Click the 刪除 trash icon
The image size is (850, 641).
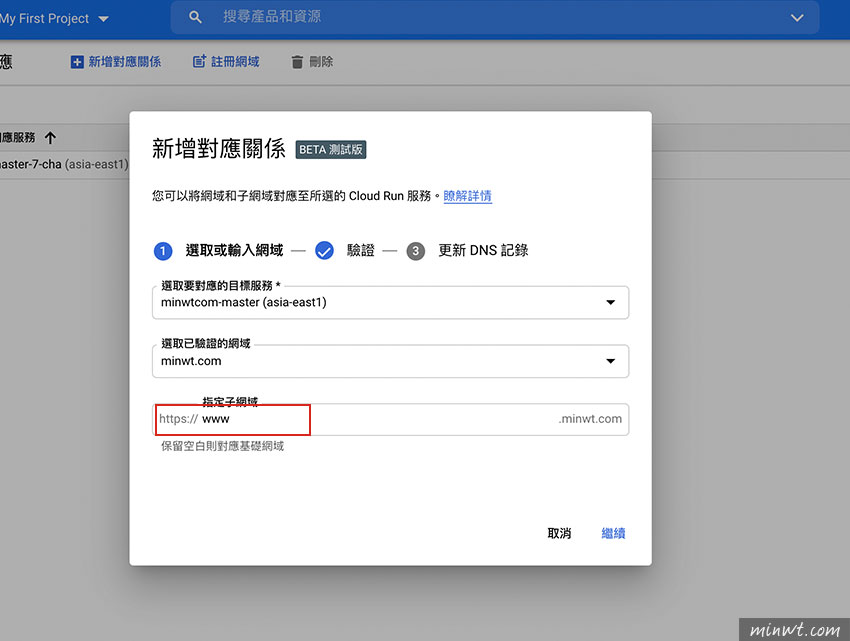[x=297, y=62]
